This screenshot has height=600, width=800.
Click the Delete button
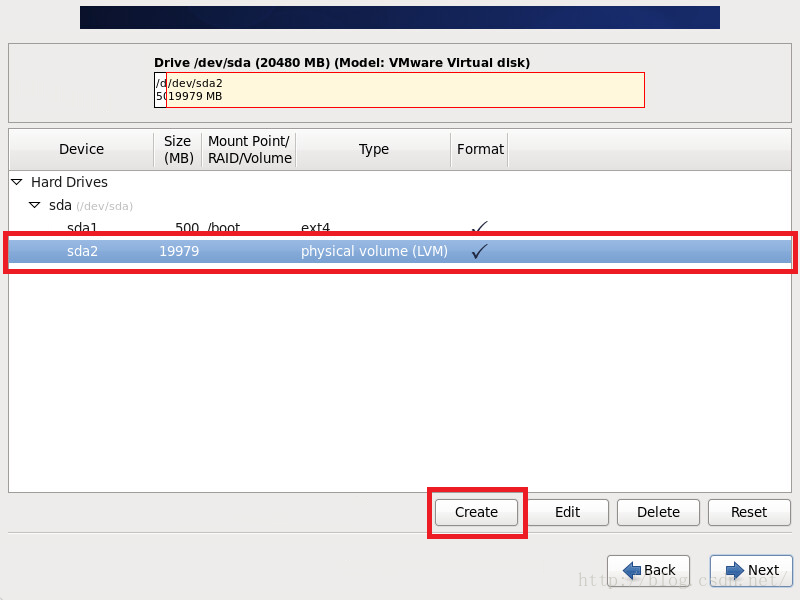click(x=658, y=512)
